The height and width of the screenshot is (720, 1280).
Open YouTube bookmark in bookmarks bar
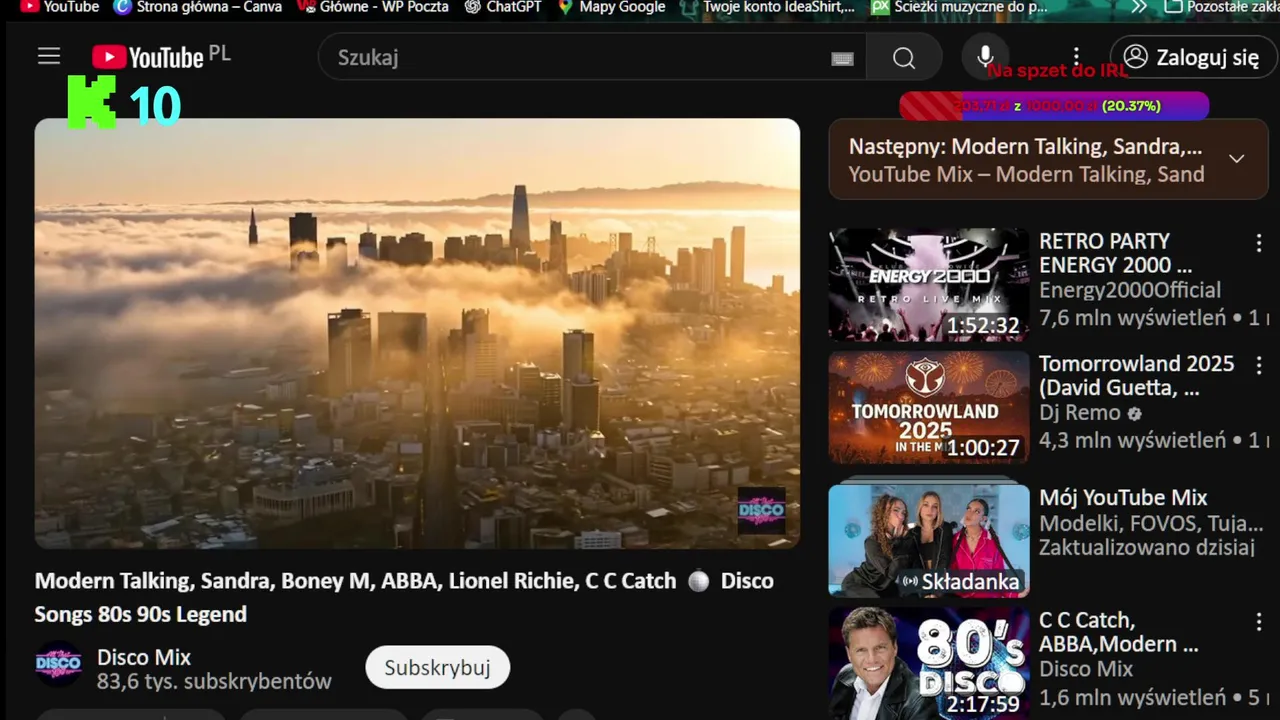[60, 7]
